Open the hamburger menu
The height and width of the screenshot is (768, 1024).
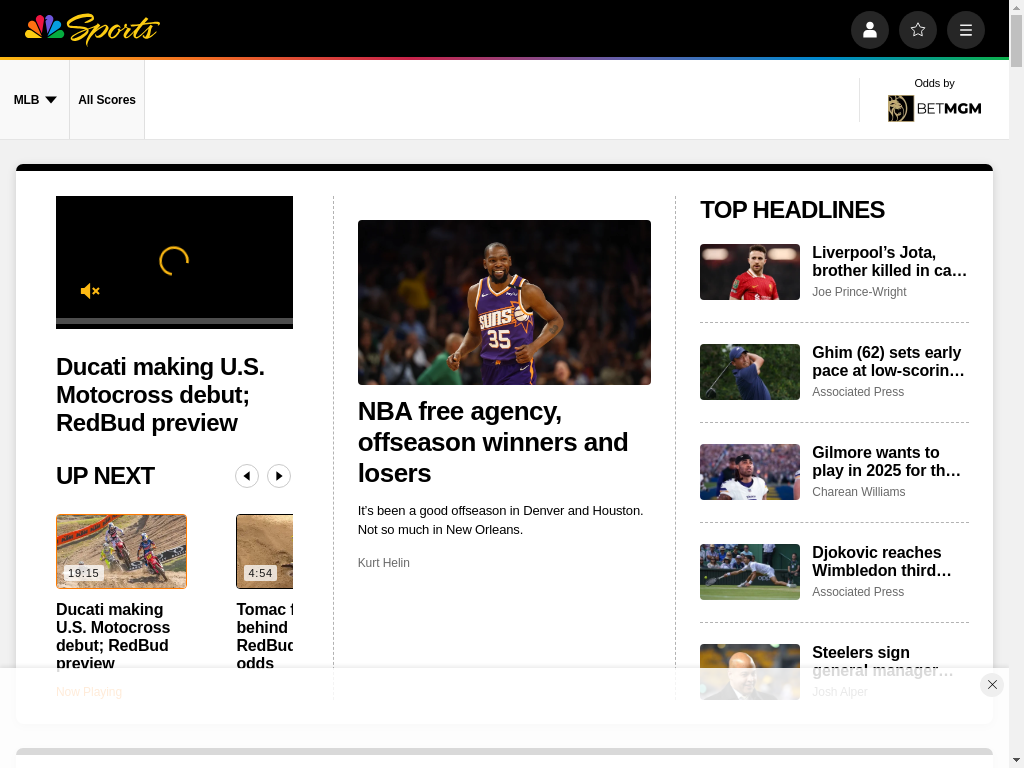click(x=966, y=30)
